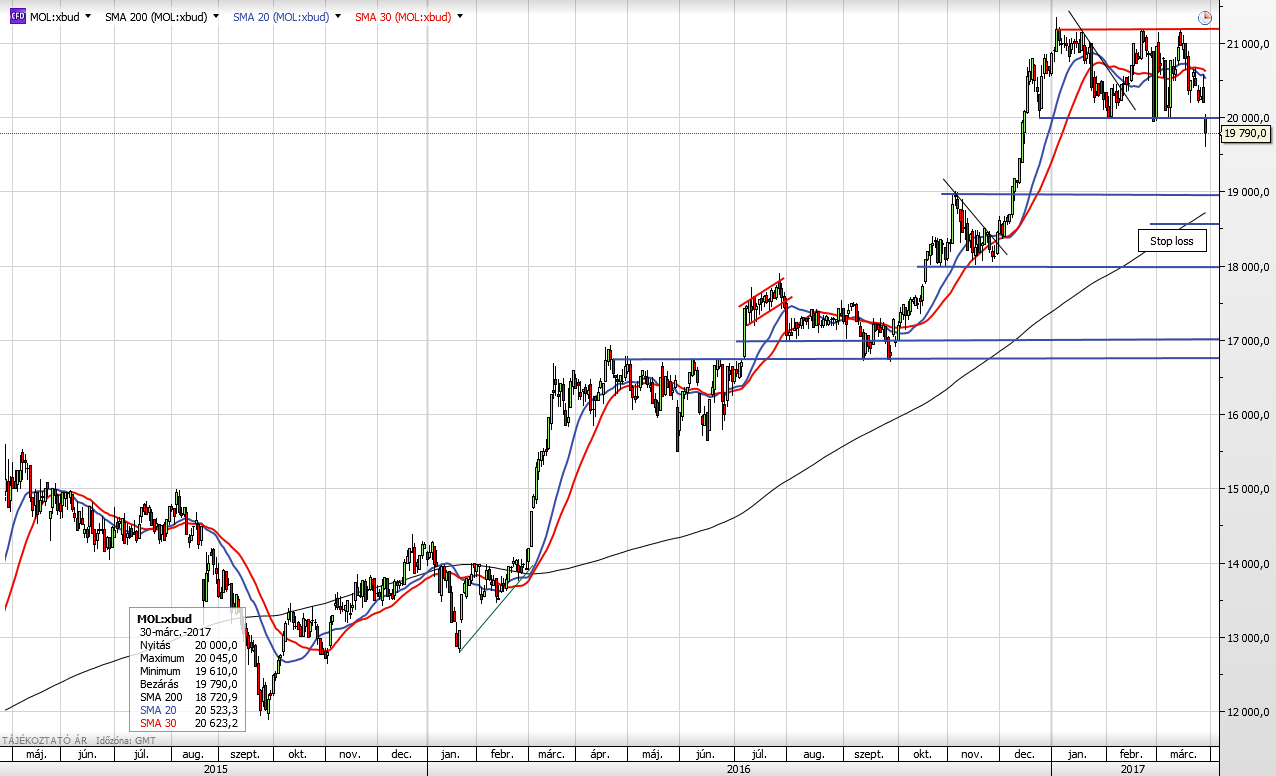Click the 2017 year label on the time axis
The height and width of the screenshot is (776, 1276).
click(x=1132, y=768)
